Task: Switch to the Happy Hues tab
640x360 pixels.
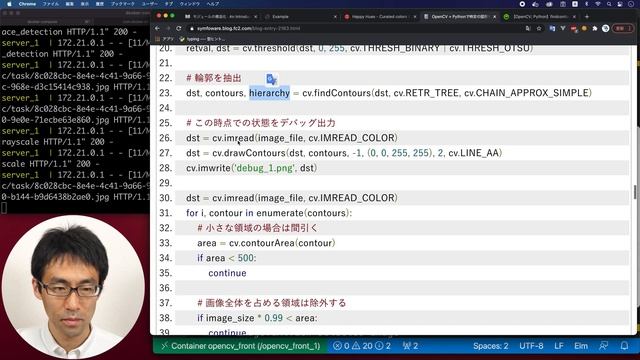Action: coord(380,17)
